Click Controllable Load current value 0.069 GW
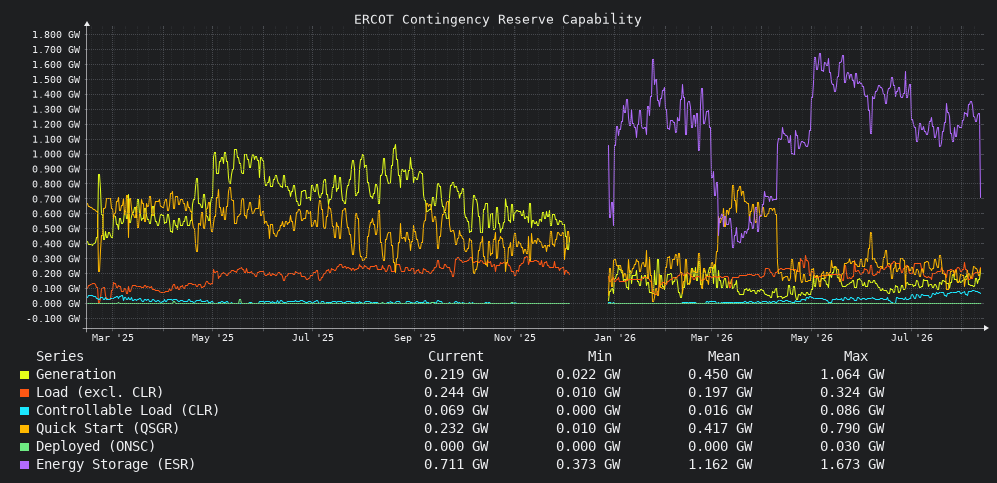This screenshot has width=997, height=483. [x=456, y=411]
